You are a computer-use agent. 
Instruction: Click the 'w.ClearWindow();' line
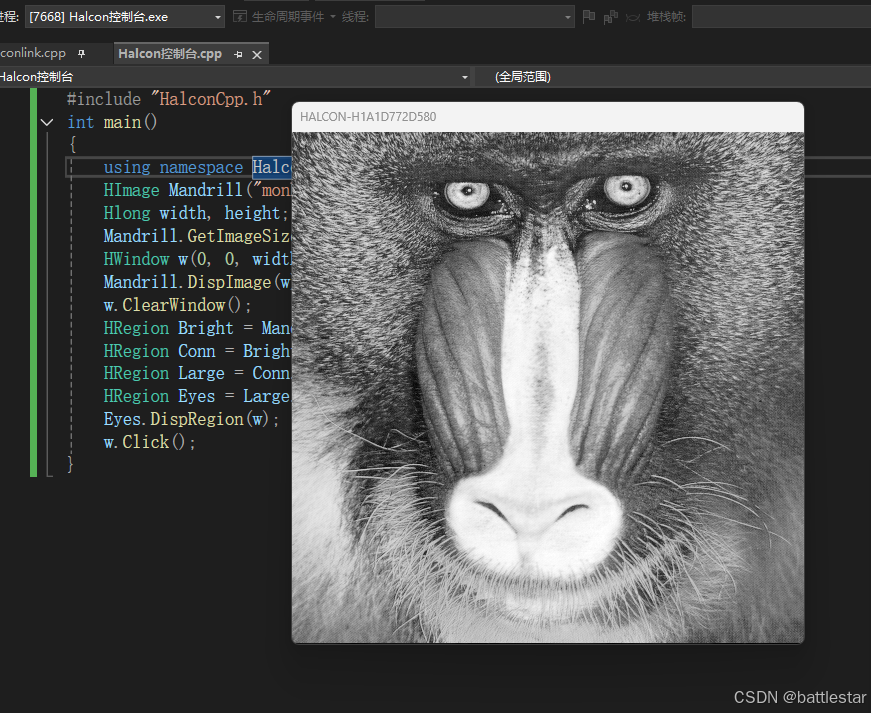[178, 305]
